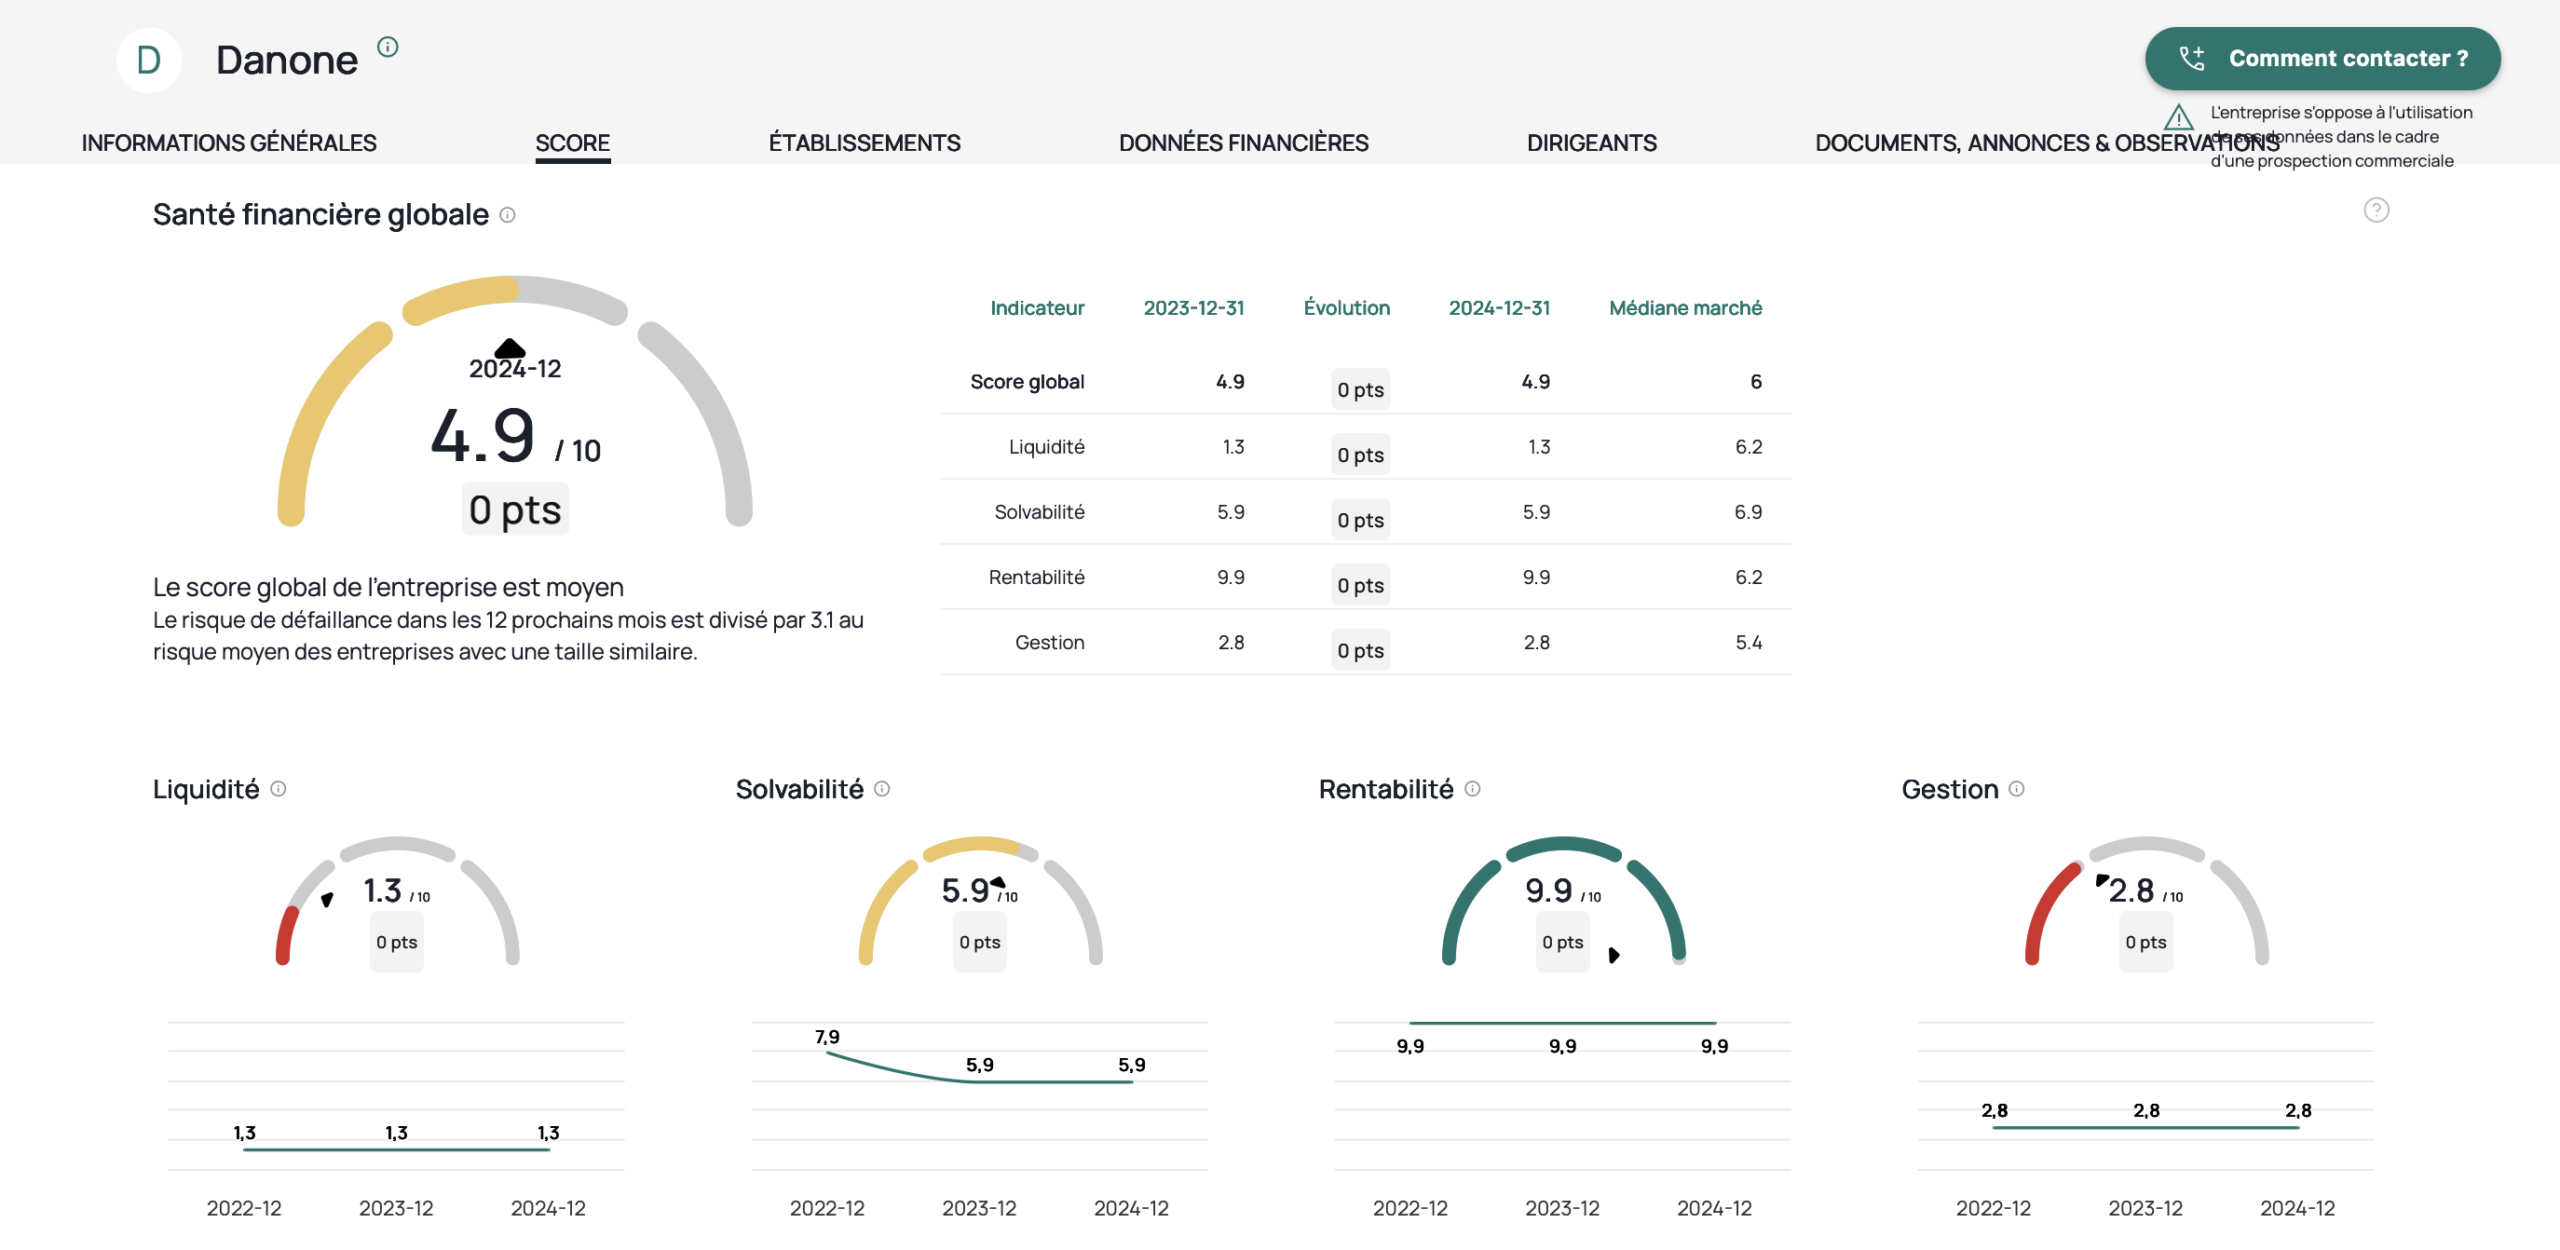Switch to the Établissements tab
The image size is (2560, 1250).
864,143
